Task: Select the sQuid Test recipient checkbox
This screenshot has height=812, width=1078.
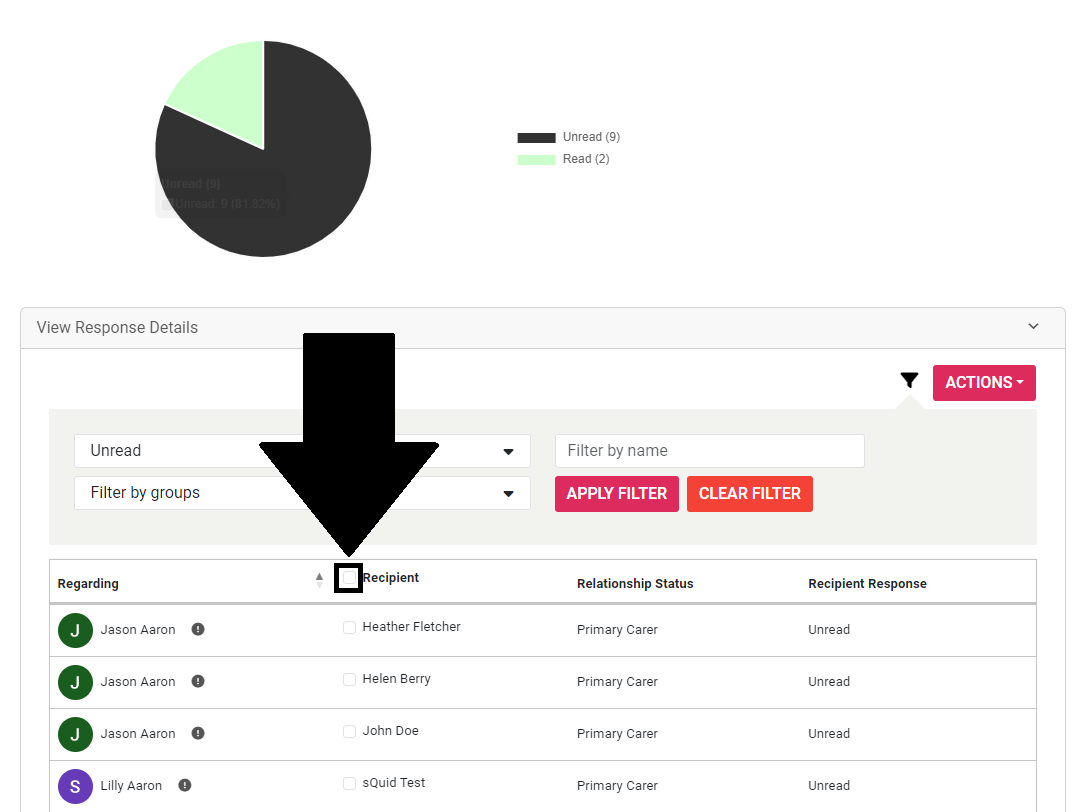Action: coord(349,783)
